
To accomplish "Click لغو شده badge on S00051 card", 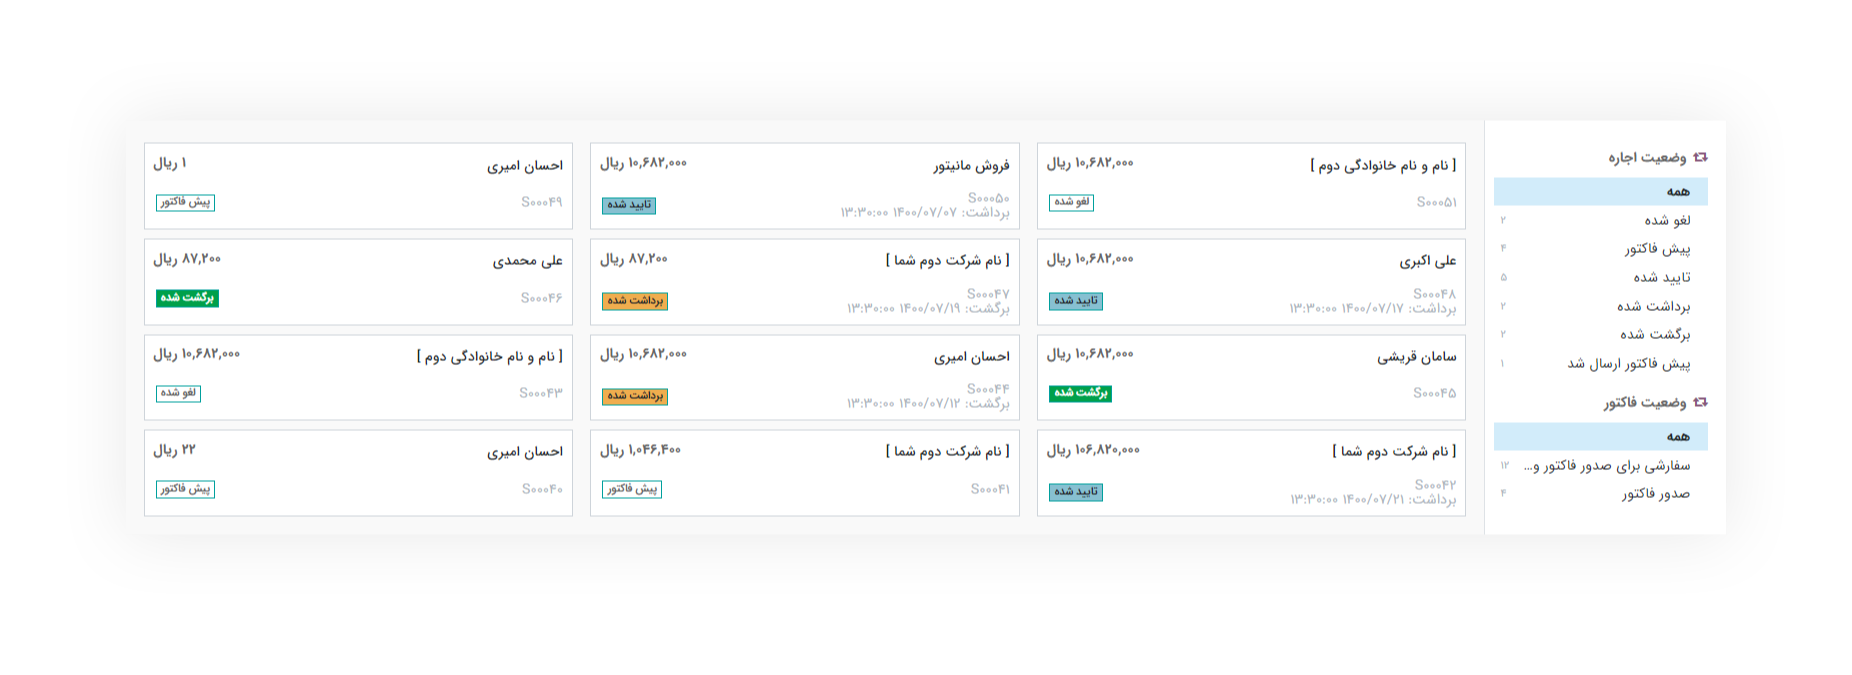I will pyautogui.click(x=1071, y=202).
